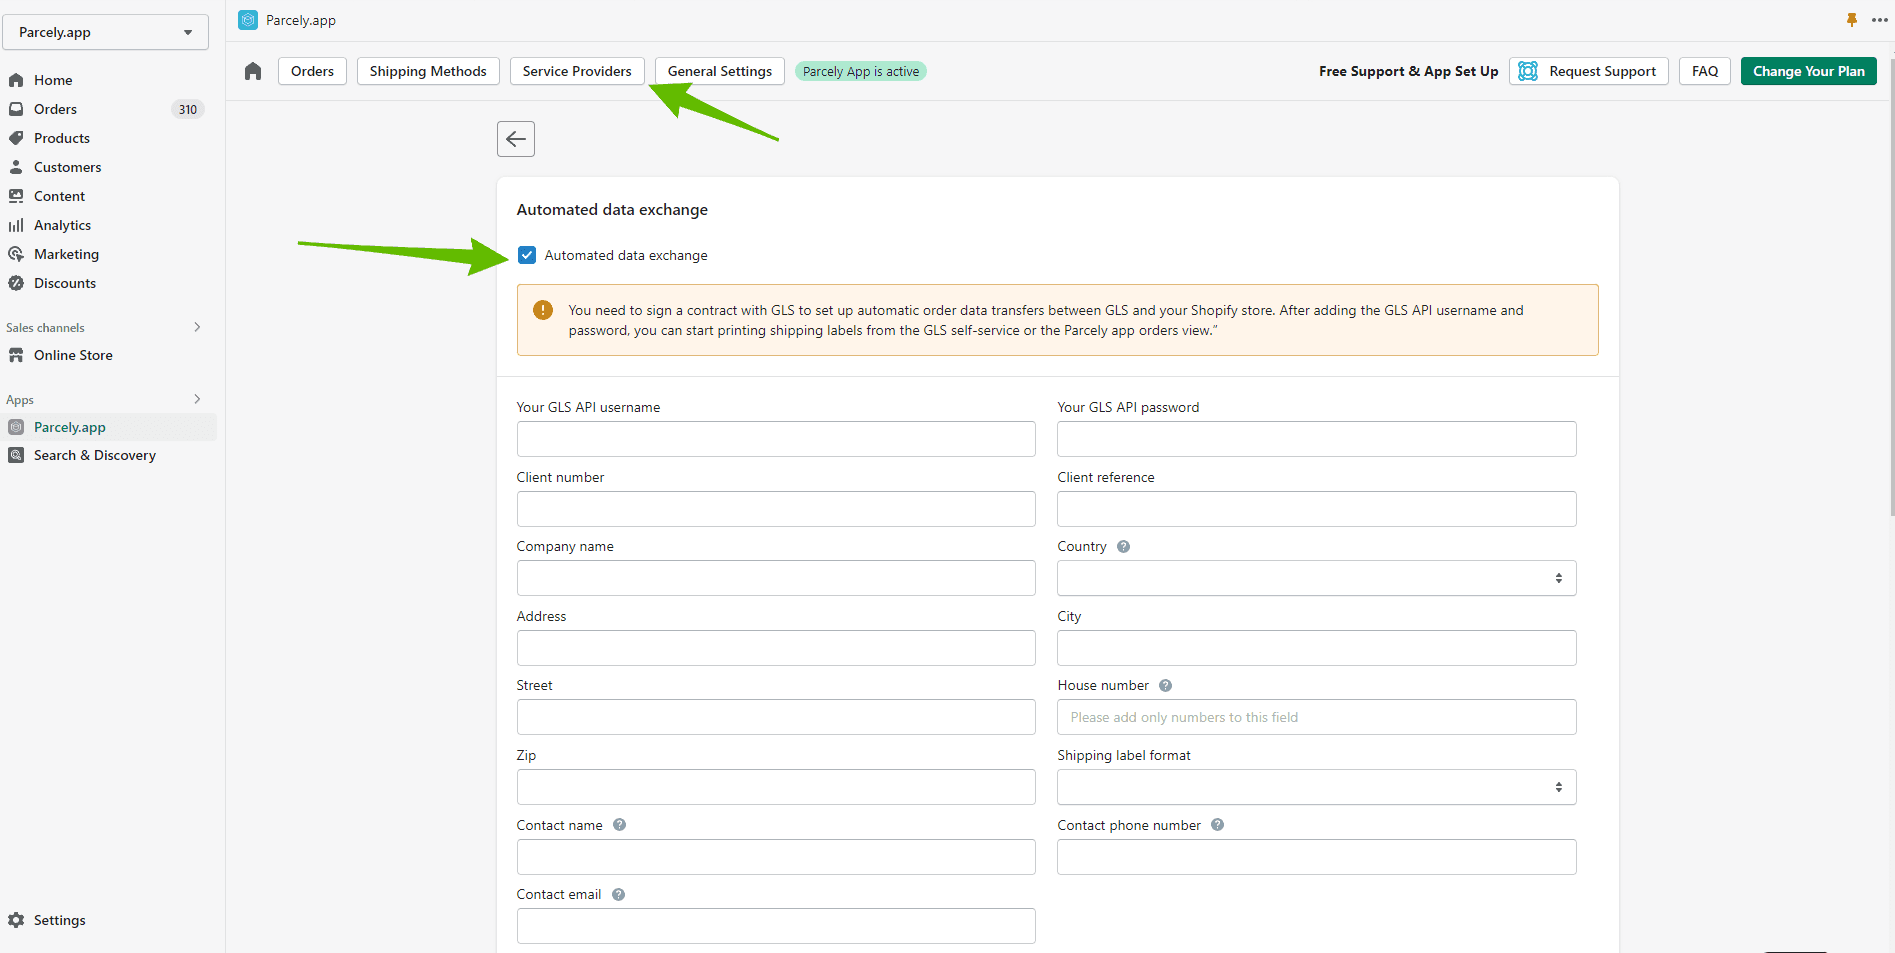The width and height of the screenshot is (1895, 953).
Task: Click the Contact phone number help icon
Action: click(1217, 825)
